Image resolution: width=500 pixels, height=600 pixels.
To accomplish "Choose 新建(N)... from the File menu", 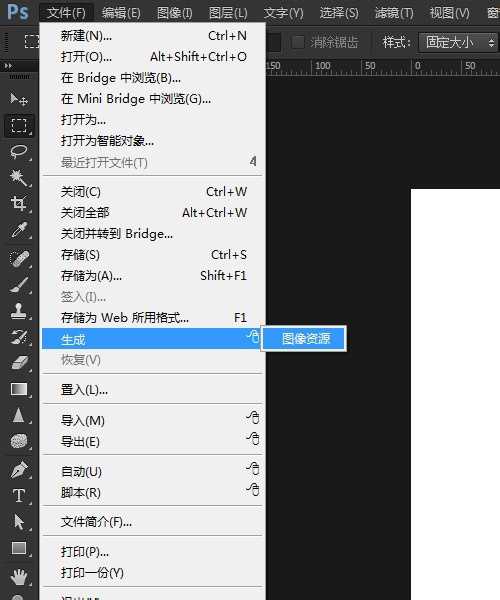I will [x=152, y=36].
